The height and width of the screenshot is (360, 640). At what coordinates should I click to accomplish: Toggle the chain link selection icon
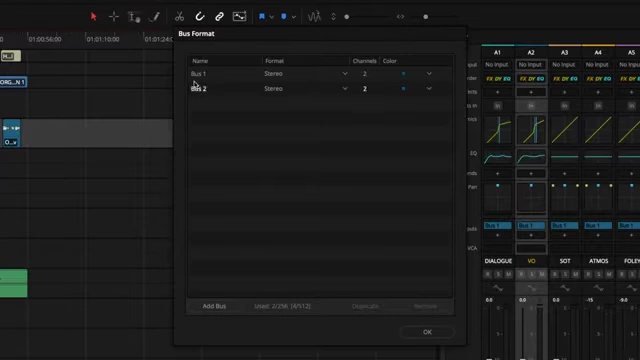219,16
